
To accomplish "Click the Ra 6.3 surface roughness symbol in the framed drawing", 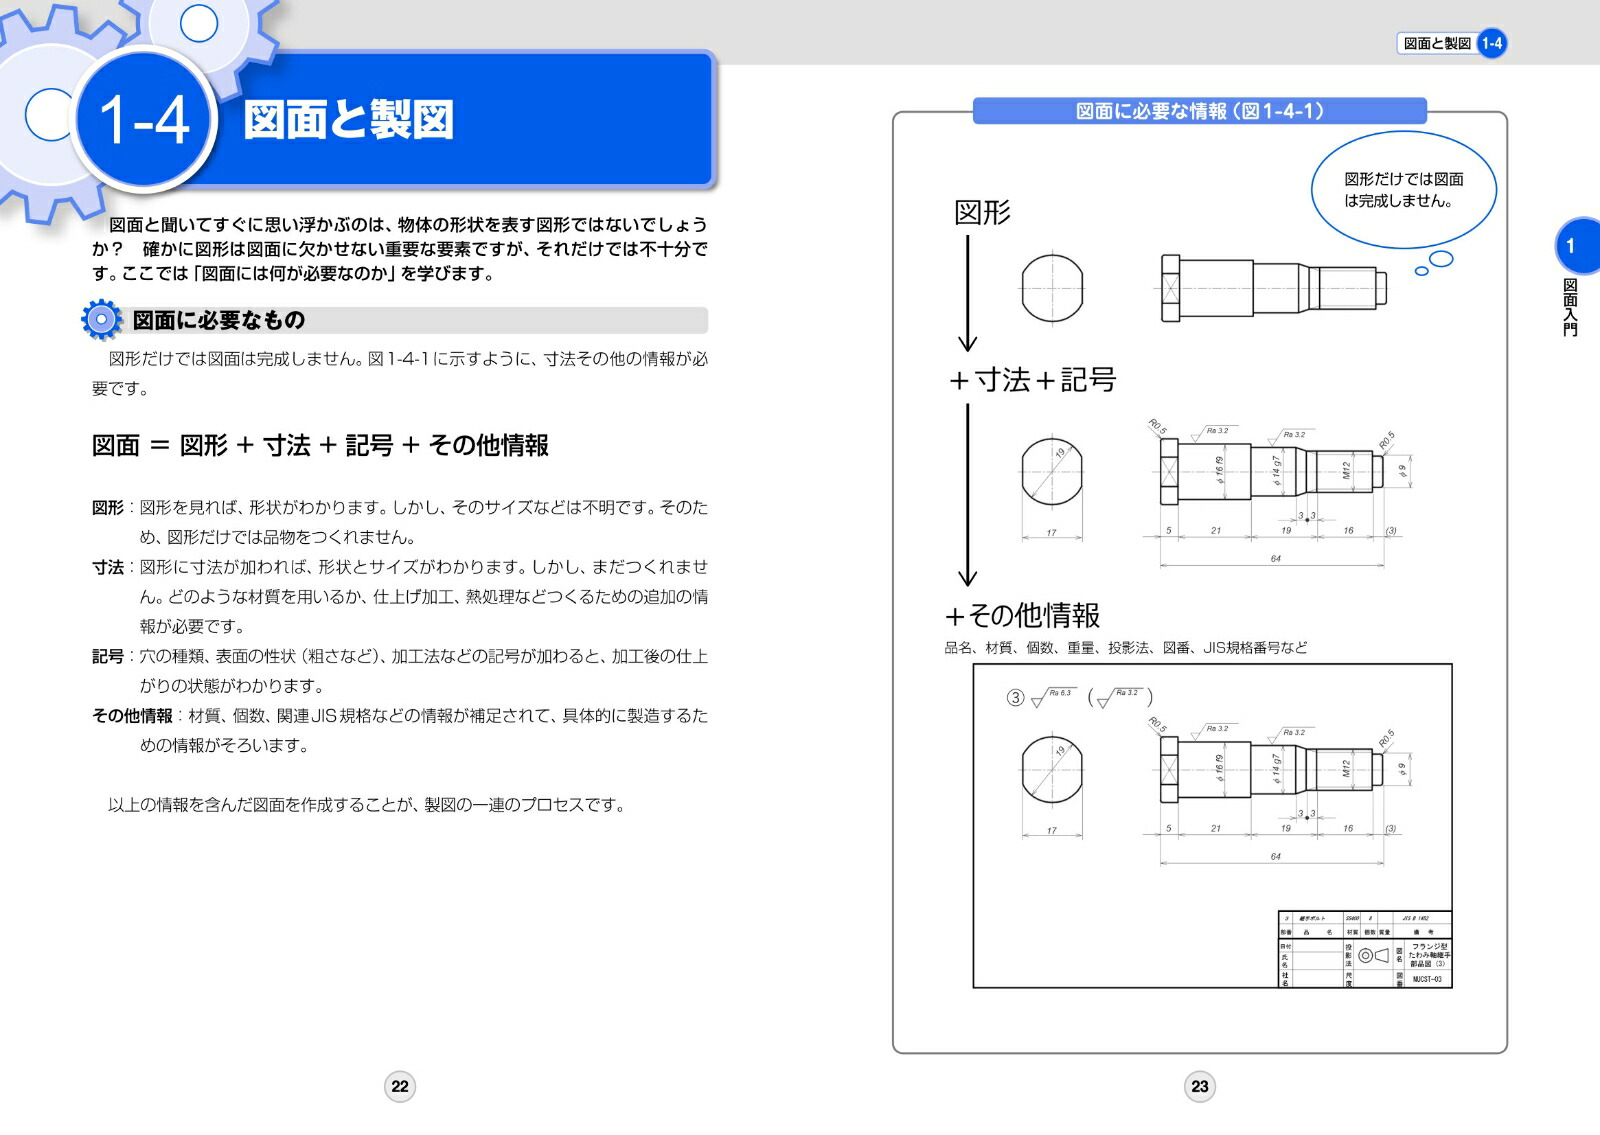I will tap(1052, 696).
